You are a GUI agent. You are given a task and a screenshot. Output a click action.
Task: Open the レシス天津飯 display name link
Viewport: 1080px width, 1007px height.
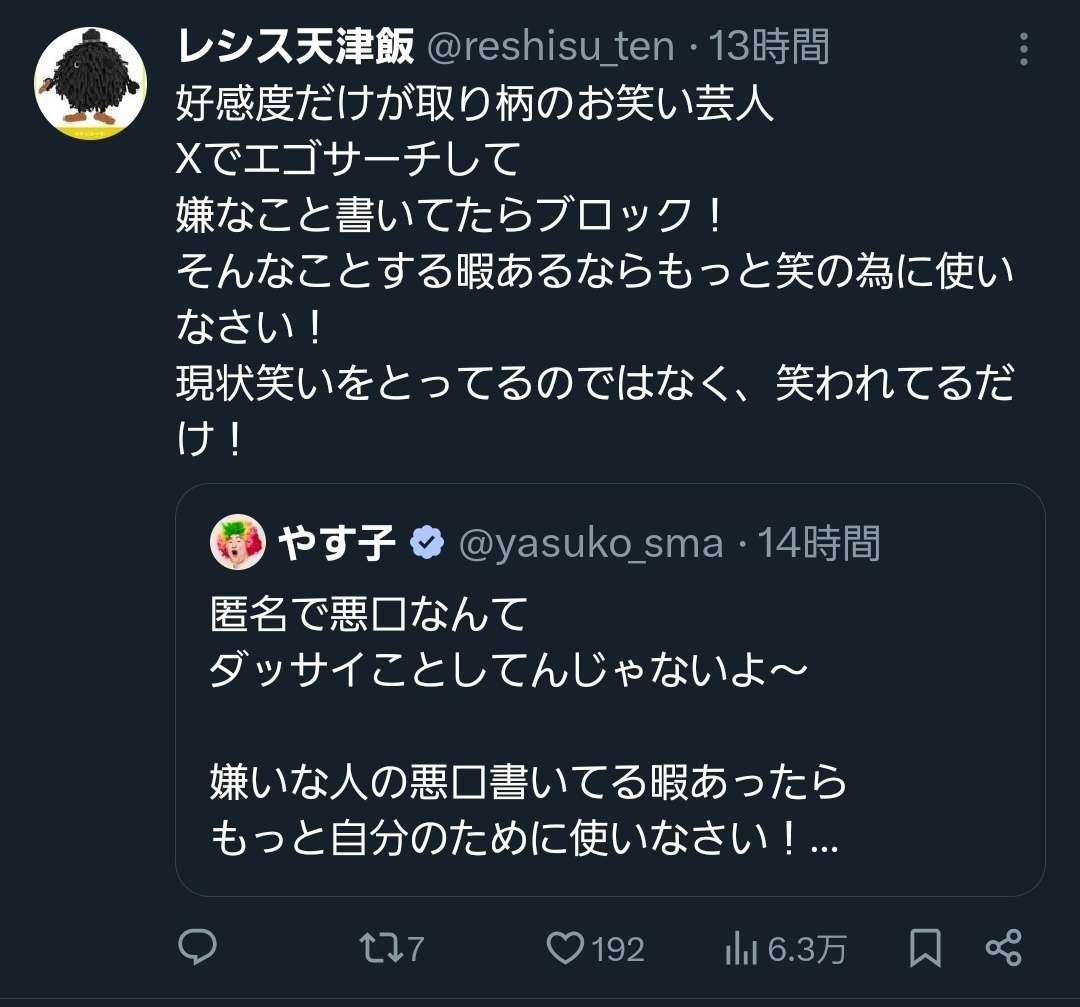coord(295,46)
